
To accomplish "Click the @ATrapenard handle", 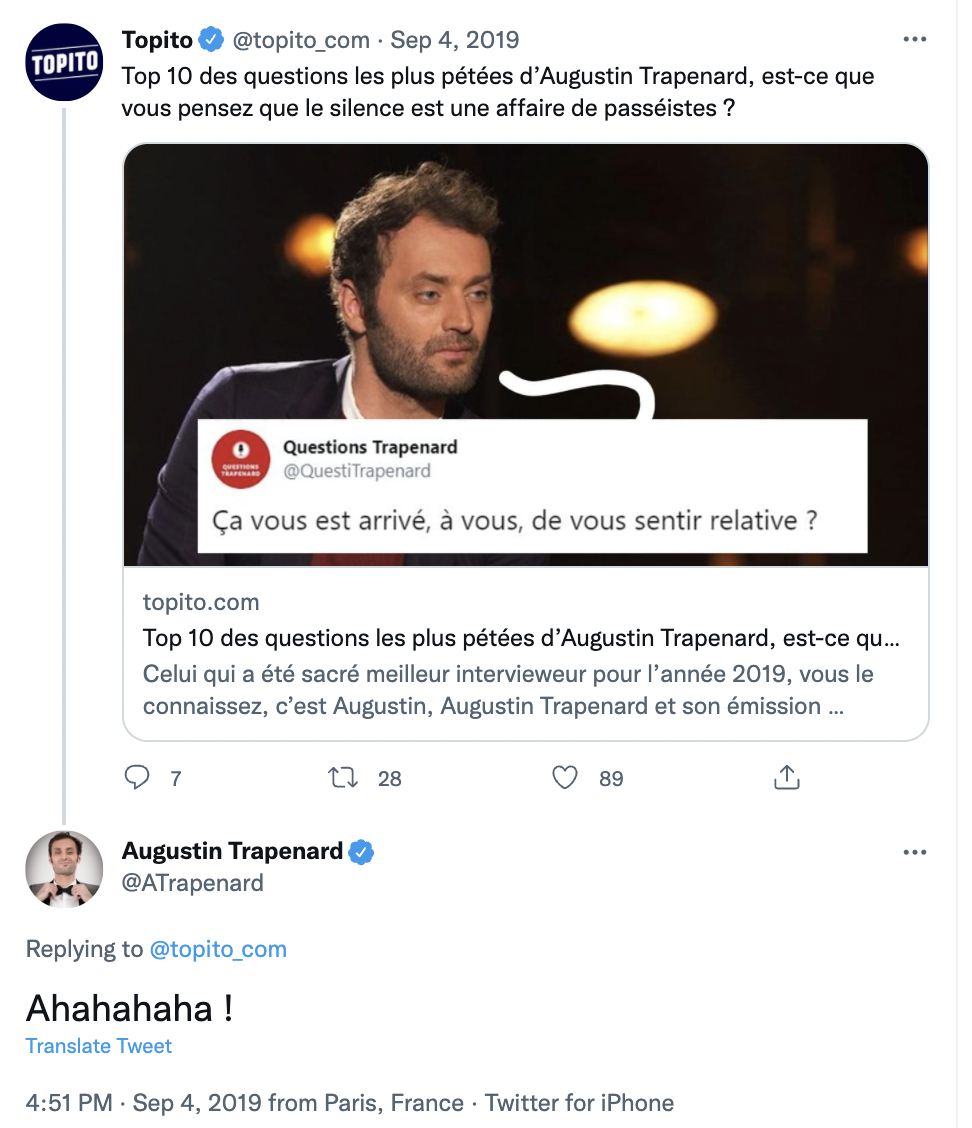I will pyautogui.click(x=192, y=882).
